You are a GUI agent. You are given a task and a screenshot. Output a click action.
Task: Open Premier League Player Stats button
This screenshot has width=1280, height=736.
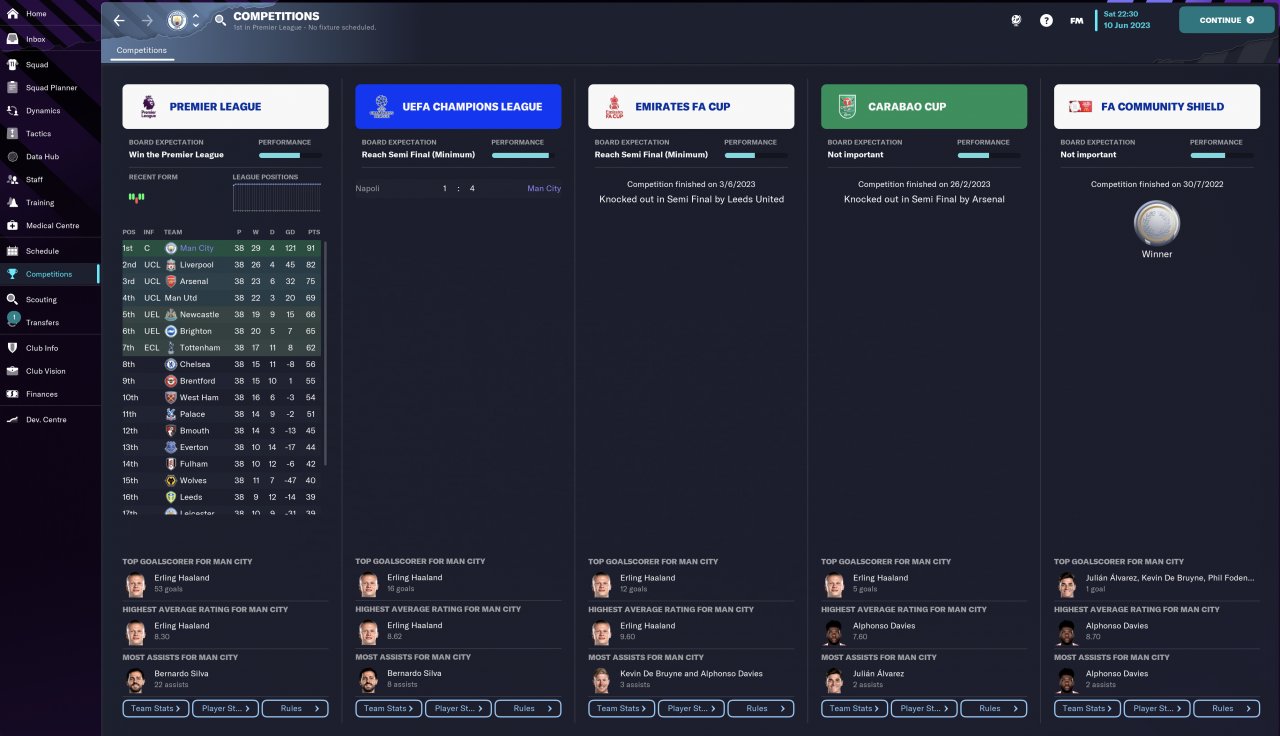tap(225, 709)
